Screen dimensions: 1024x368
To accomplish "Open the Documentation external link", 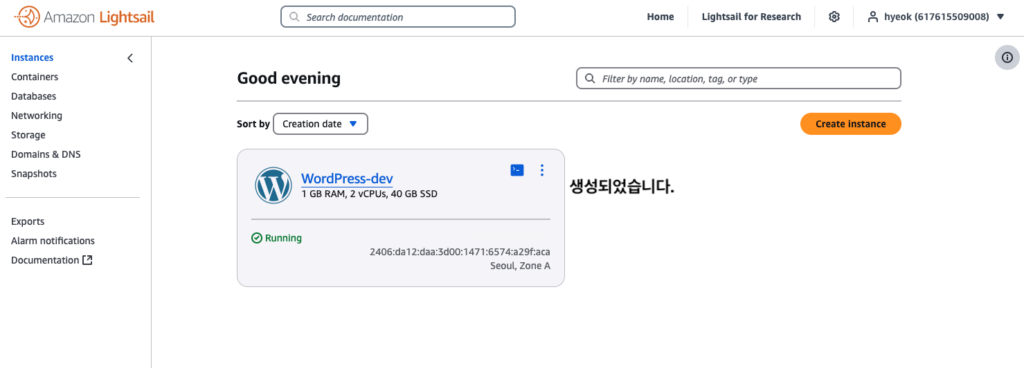I will (x=52, y=260).
